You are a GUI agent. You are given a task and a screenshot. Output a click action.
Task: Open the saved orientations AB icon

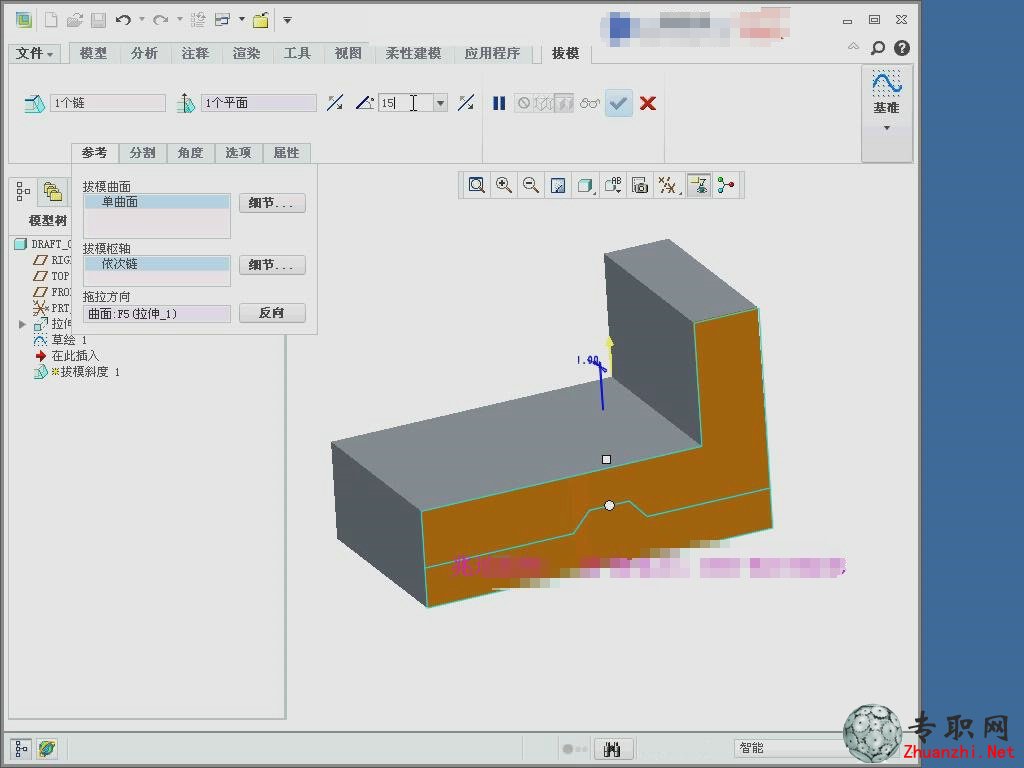[613, 186]
